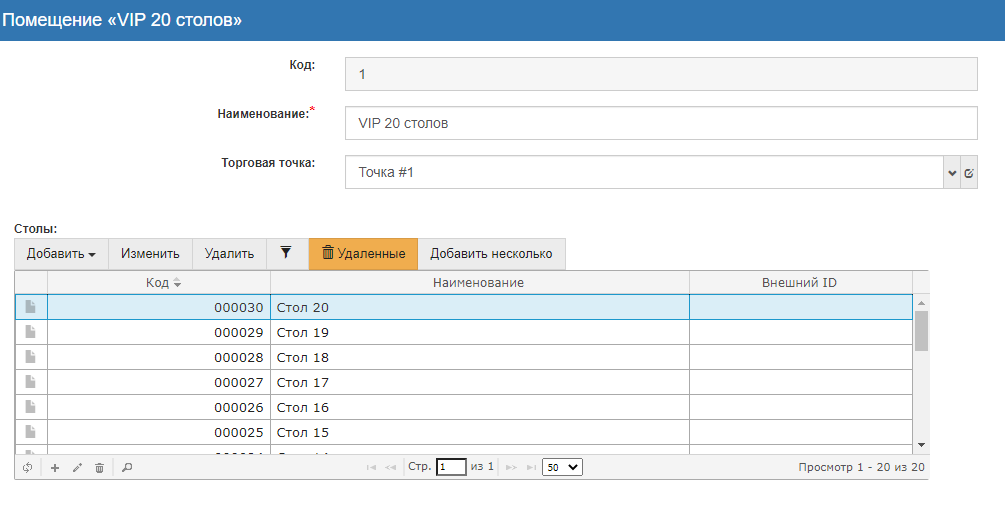Click the trash icon in table footer
Viewport: 1005px width, 513px height.
pos(99,467)
